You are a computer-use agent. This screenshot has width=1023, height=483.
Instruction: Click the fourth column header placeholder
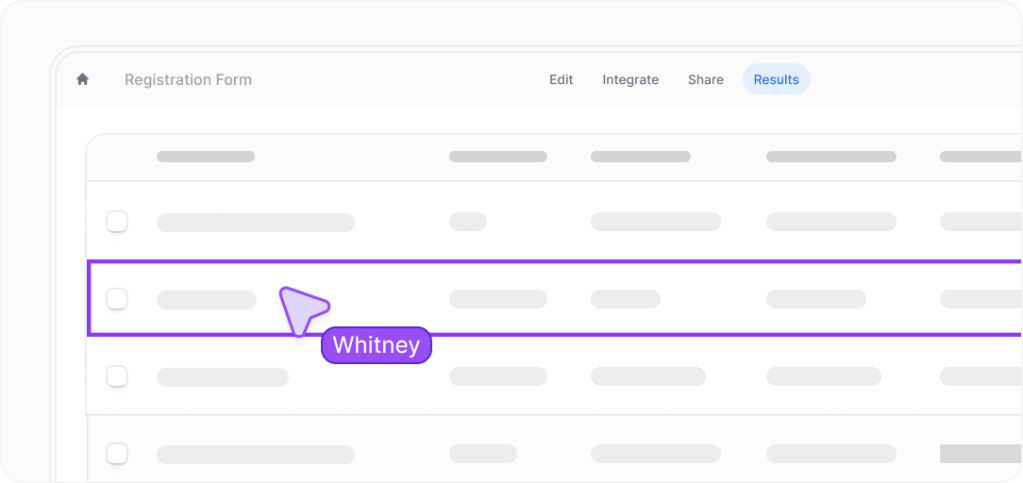point(831,156)
